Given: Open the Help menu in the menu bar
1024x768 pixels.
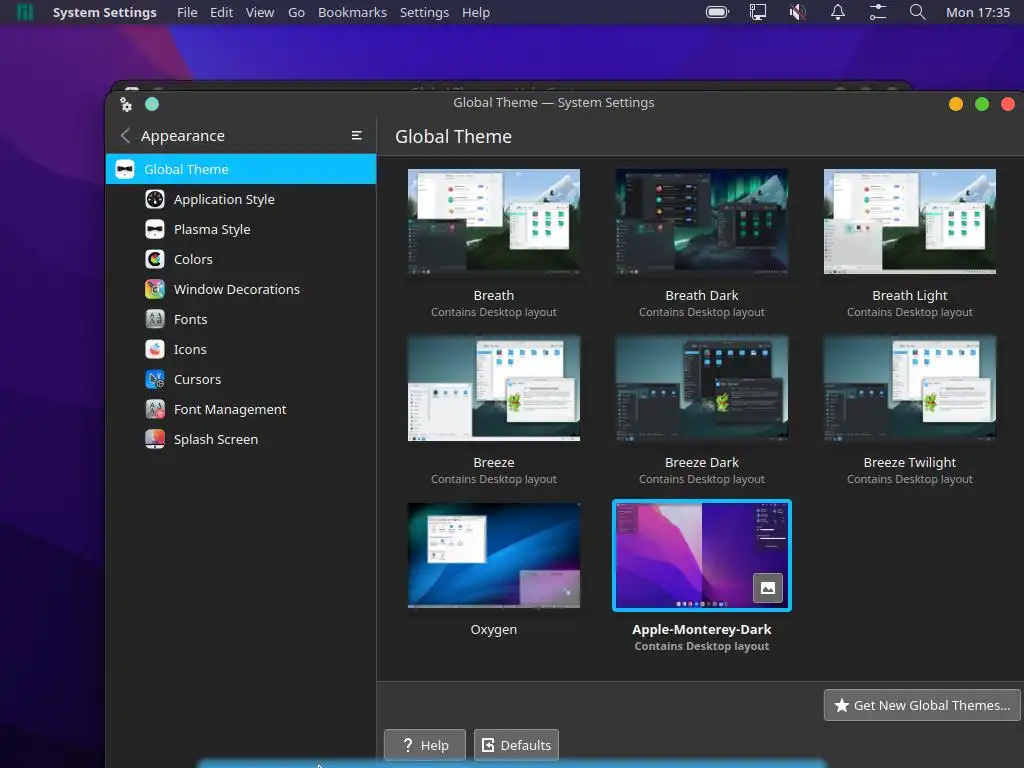Looking at the screenshot, I should tap(476, 12).
